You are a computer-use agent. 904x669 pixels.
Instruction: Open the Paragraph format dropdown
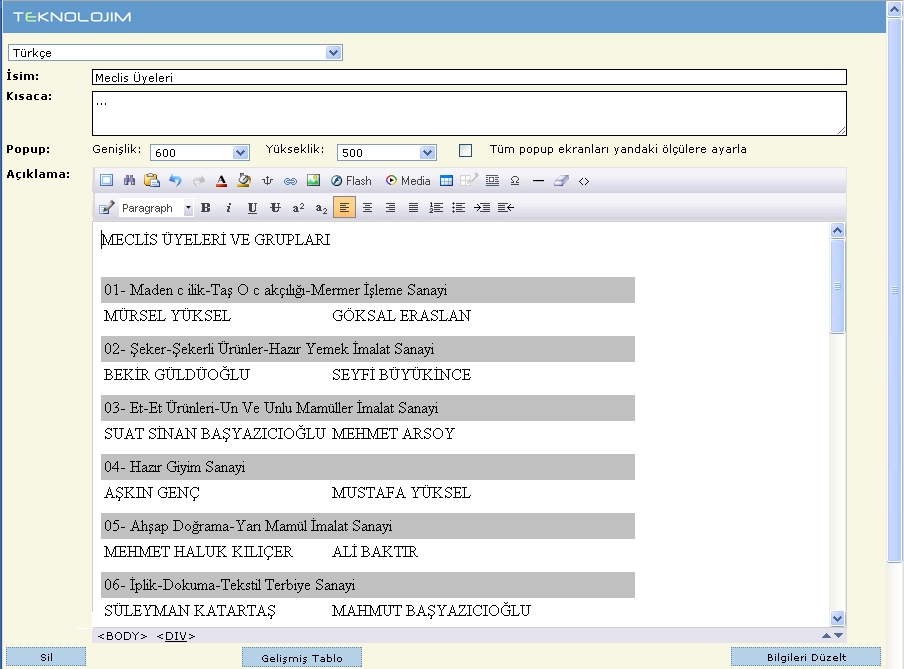point(156,208)
